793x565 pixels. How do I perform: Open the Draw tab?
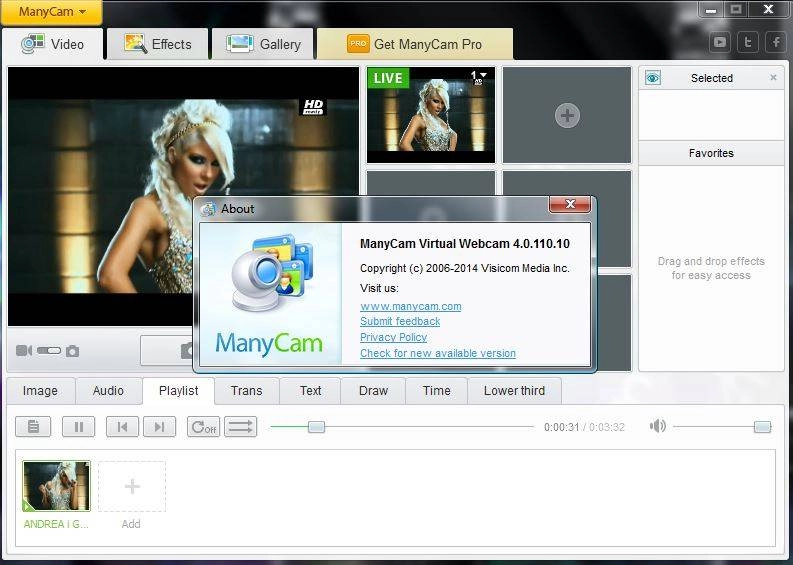[373, 390]
